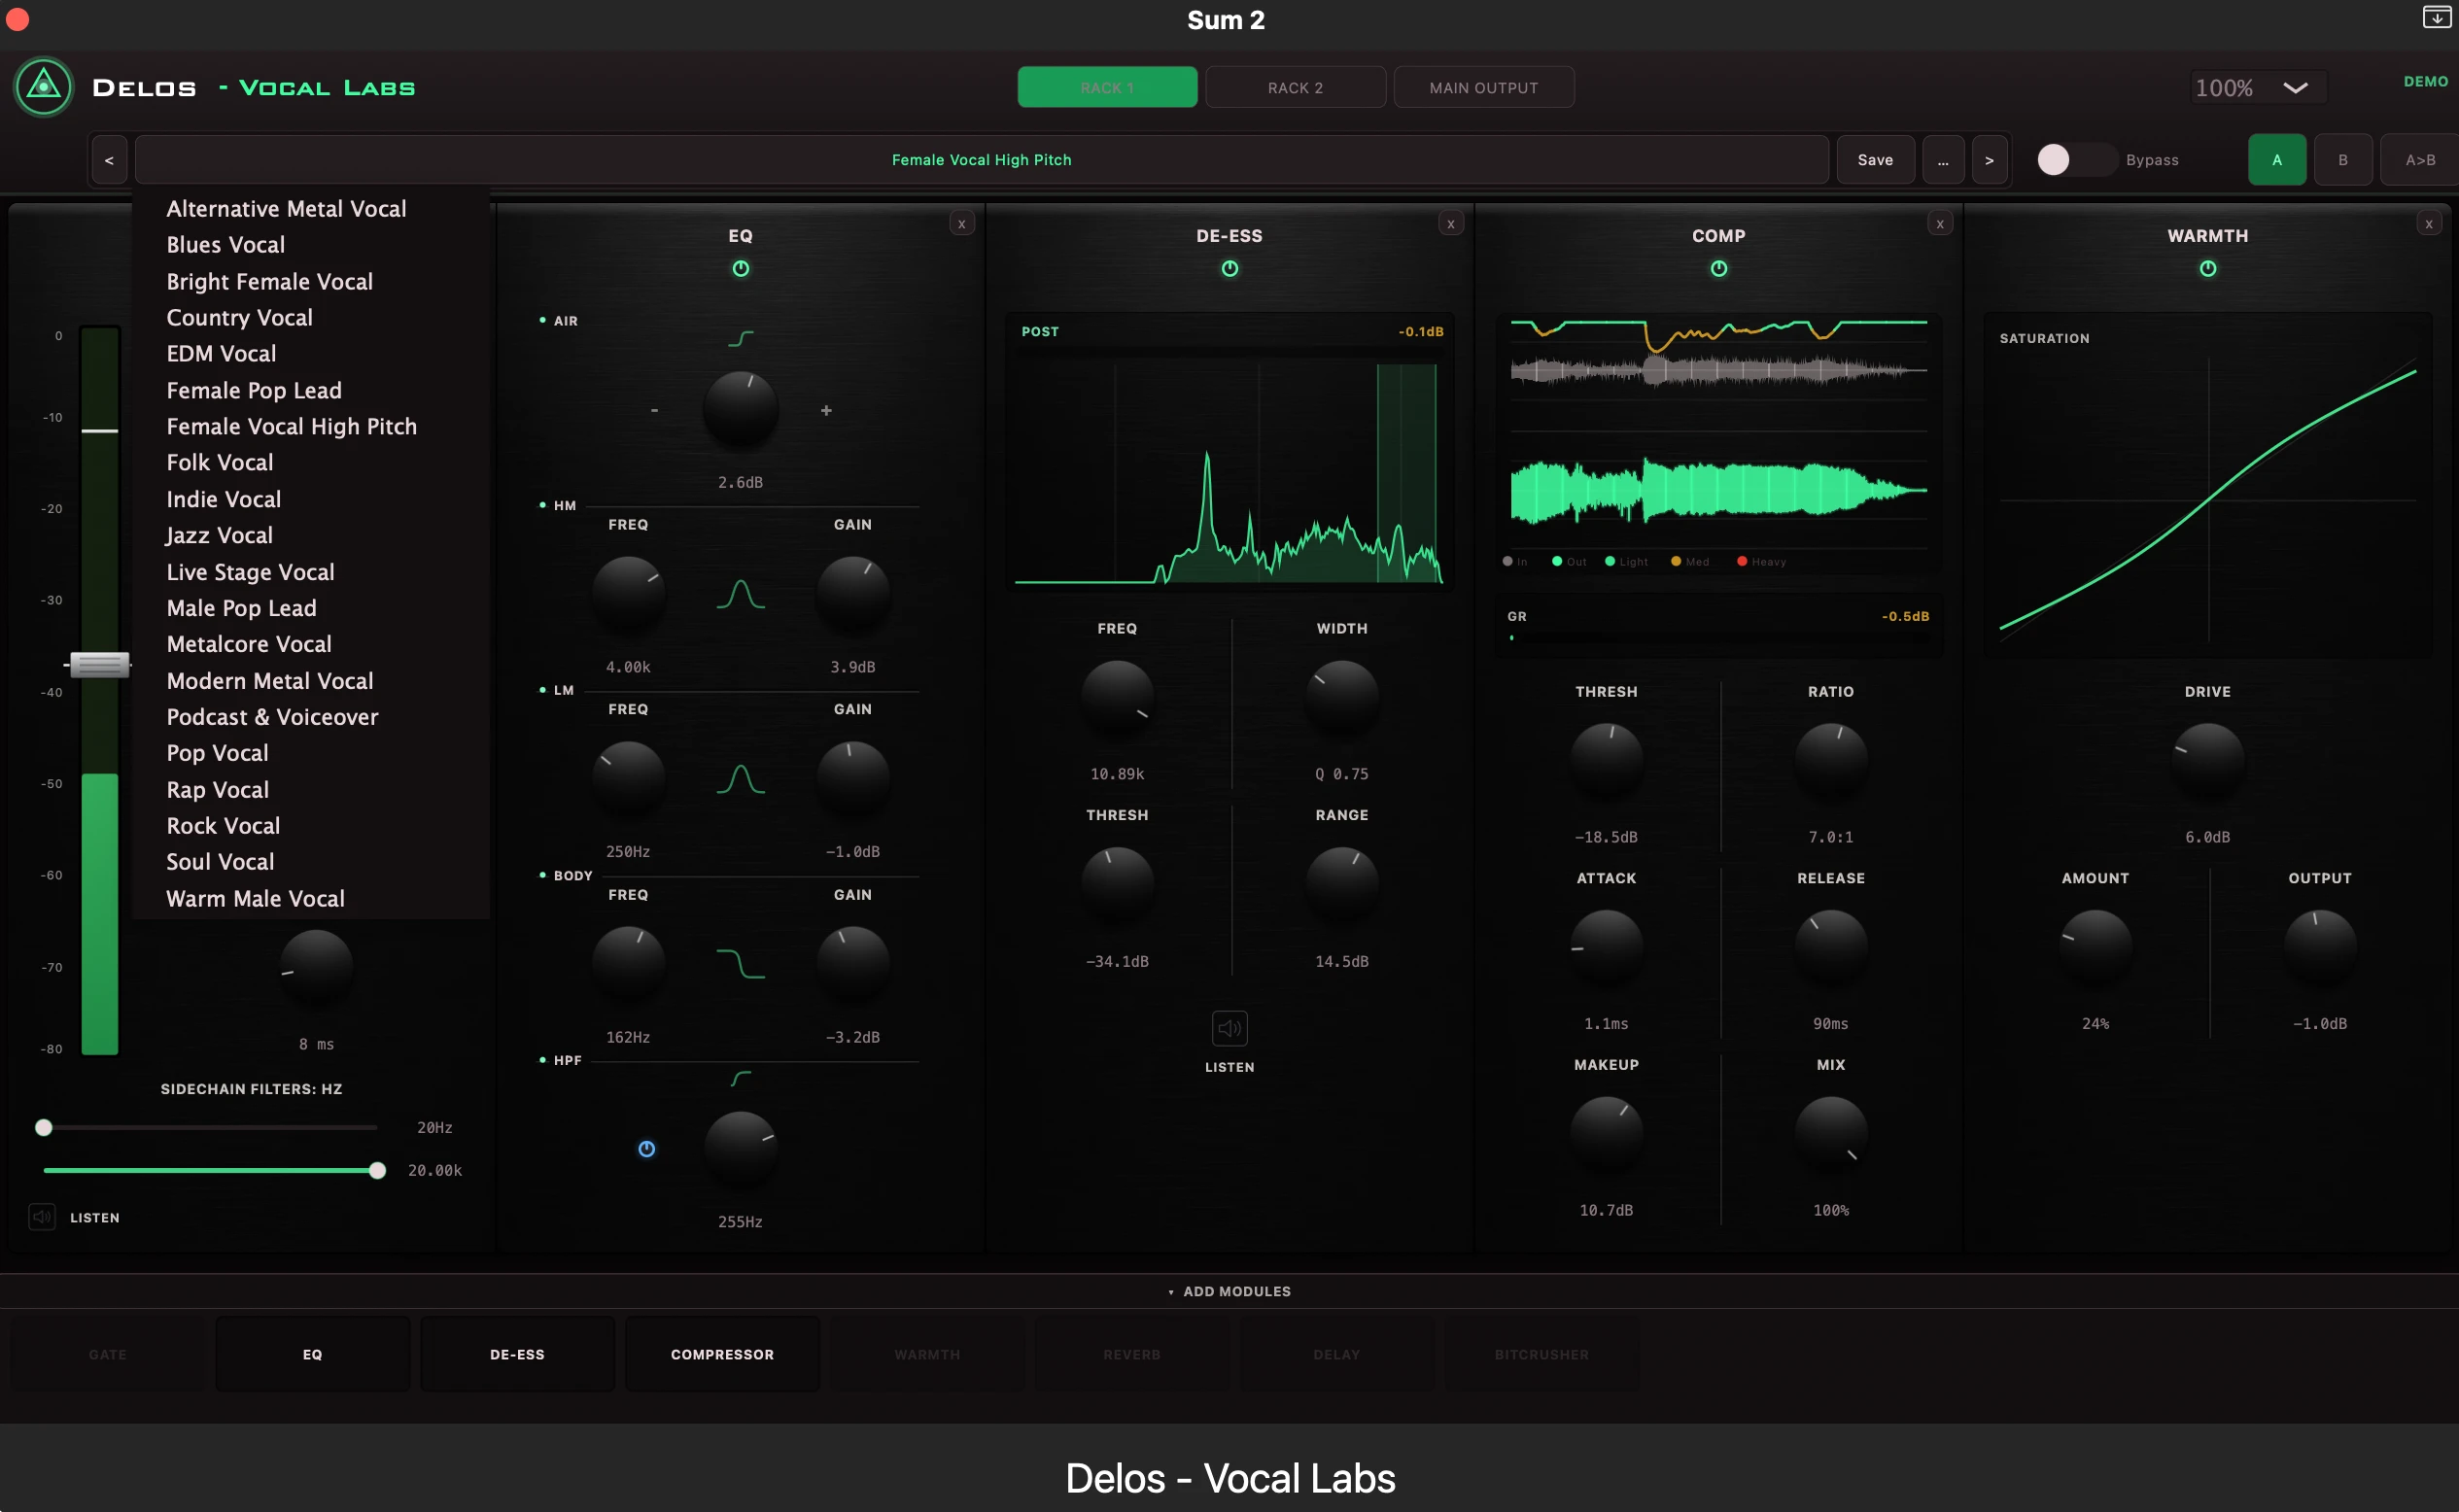Click the DE-ESS Listen speaker icon
This screenshot has height=1512, width=2459.
click(1229, 1028)
